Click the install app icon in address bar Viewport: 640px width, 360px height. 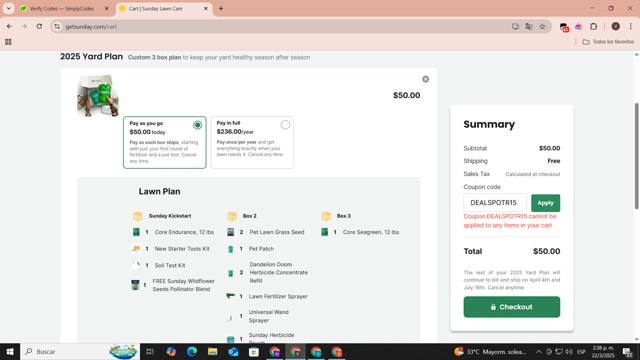(515, 27)
